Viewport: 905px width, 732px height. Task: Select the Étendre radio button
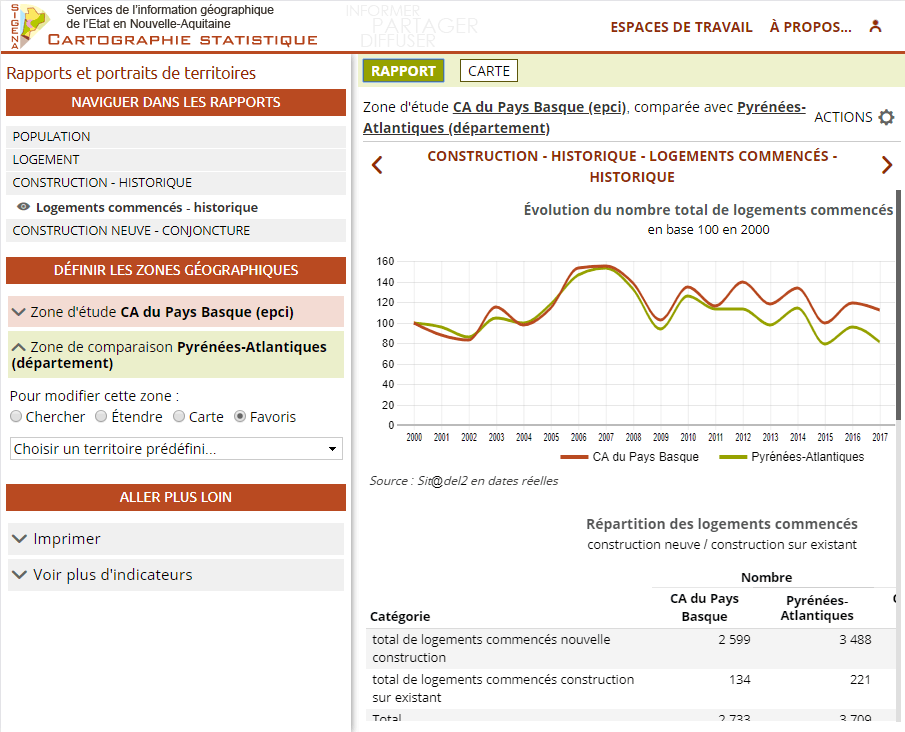(x=101, y=416)
